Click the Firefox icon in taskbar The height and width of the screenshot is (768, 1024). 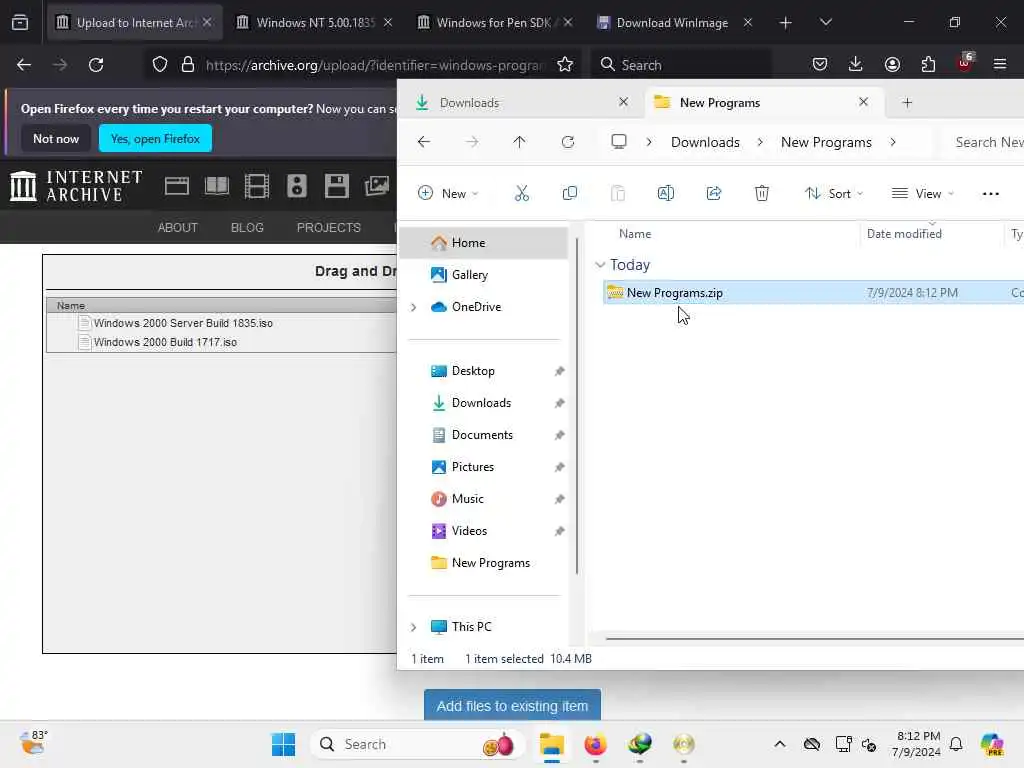[596, 744]
